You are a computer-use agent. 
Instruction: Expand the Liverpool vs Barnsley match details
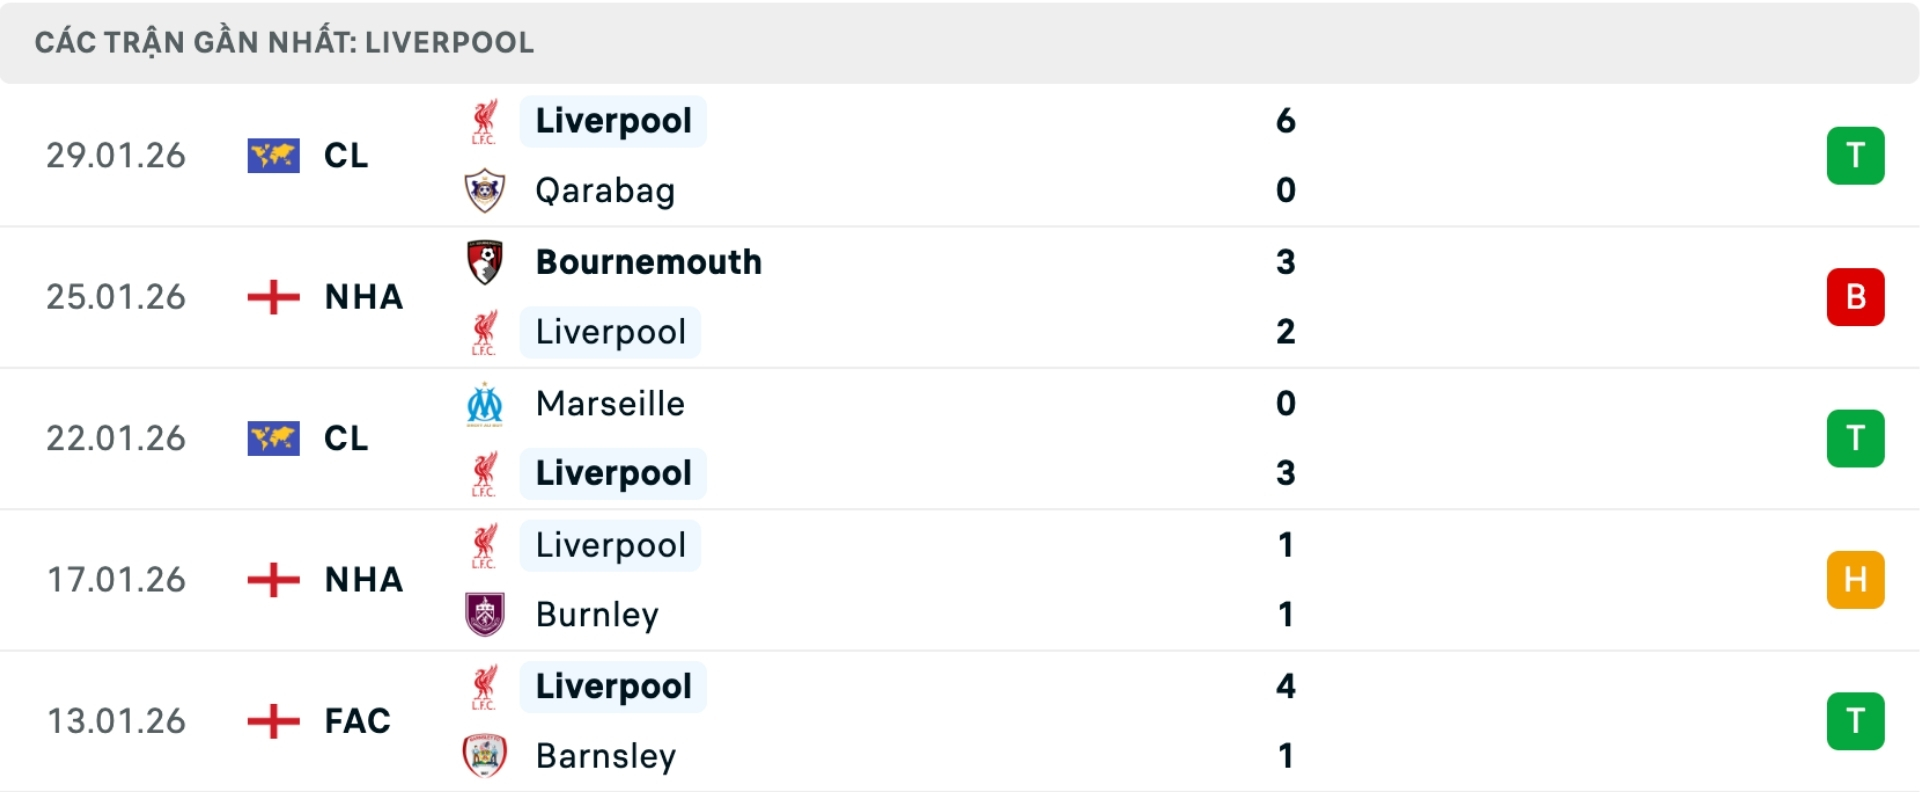tap(960, 721)
